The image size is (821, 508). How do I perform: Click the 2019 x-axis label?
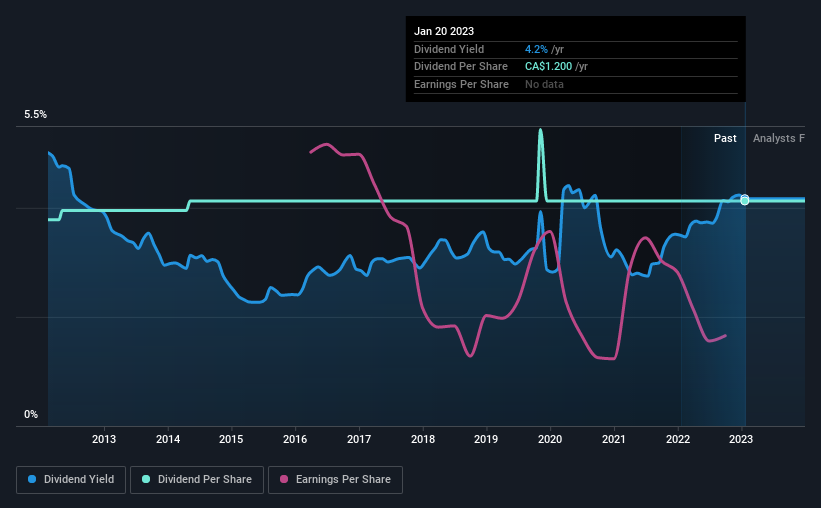(x=486, y=439)
